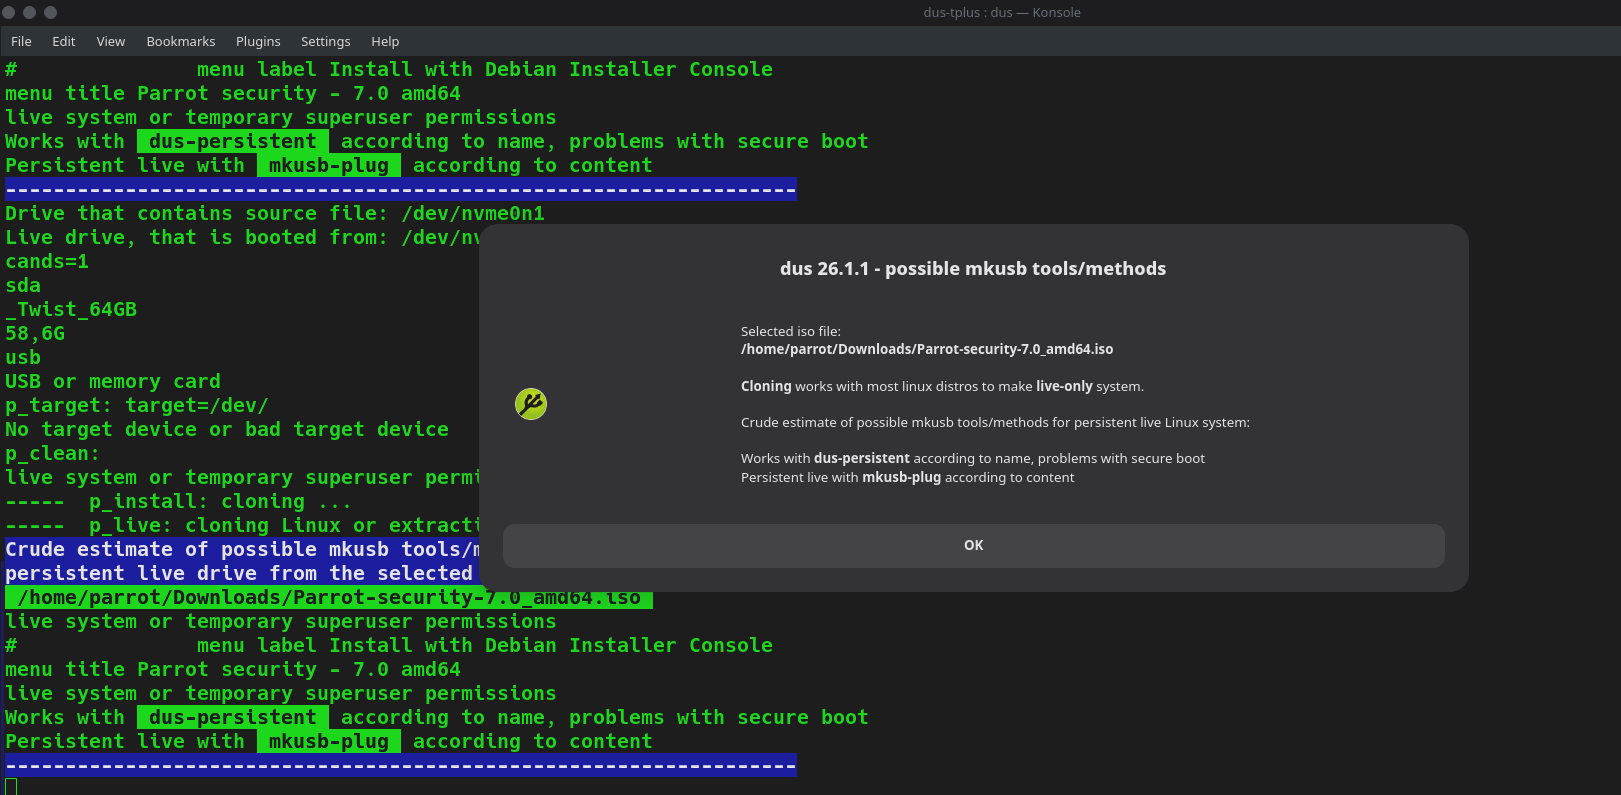Image resolution: width=1621 pixels, height=795 pixels.
Task: Confirm the dialog with the OK button
Action: click(974, 546)
